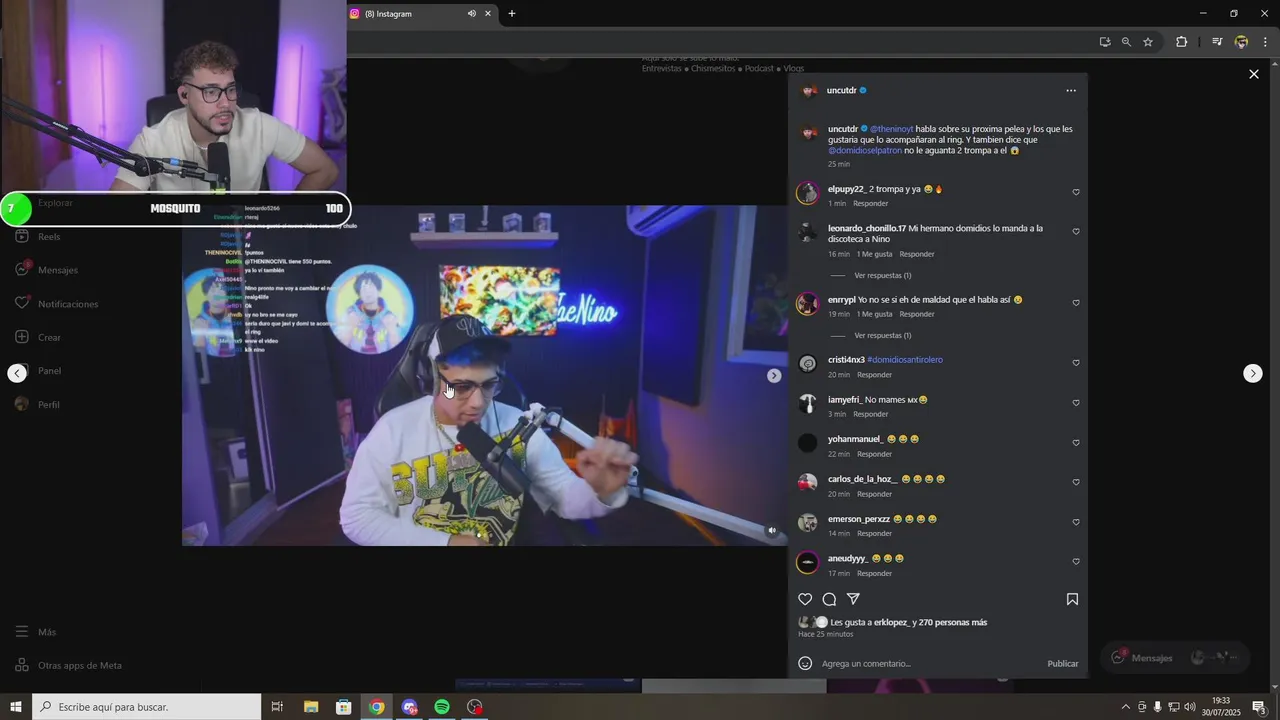
Task: Reply to iamyefri_ comment
Action: pyautogui.click(x=870, y=414)
